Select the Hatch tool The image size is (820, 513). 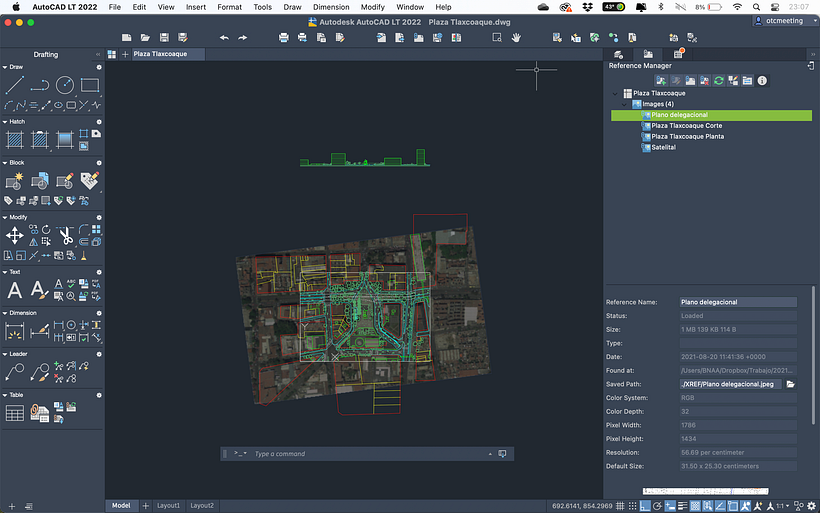[15, 140]
